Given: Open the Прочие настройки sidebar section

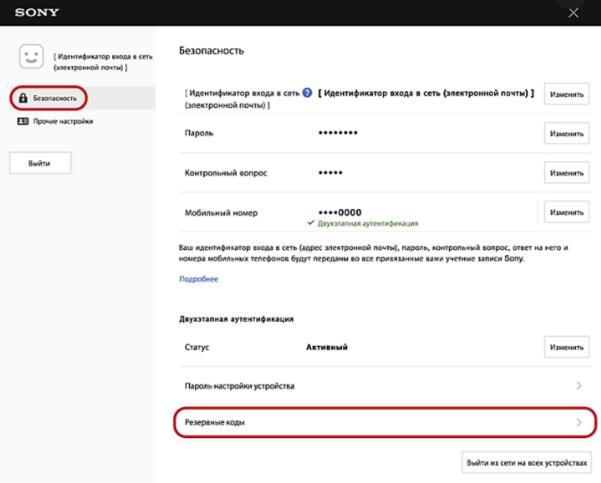Looking at the screenshot, I should [x=62, y=121].
